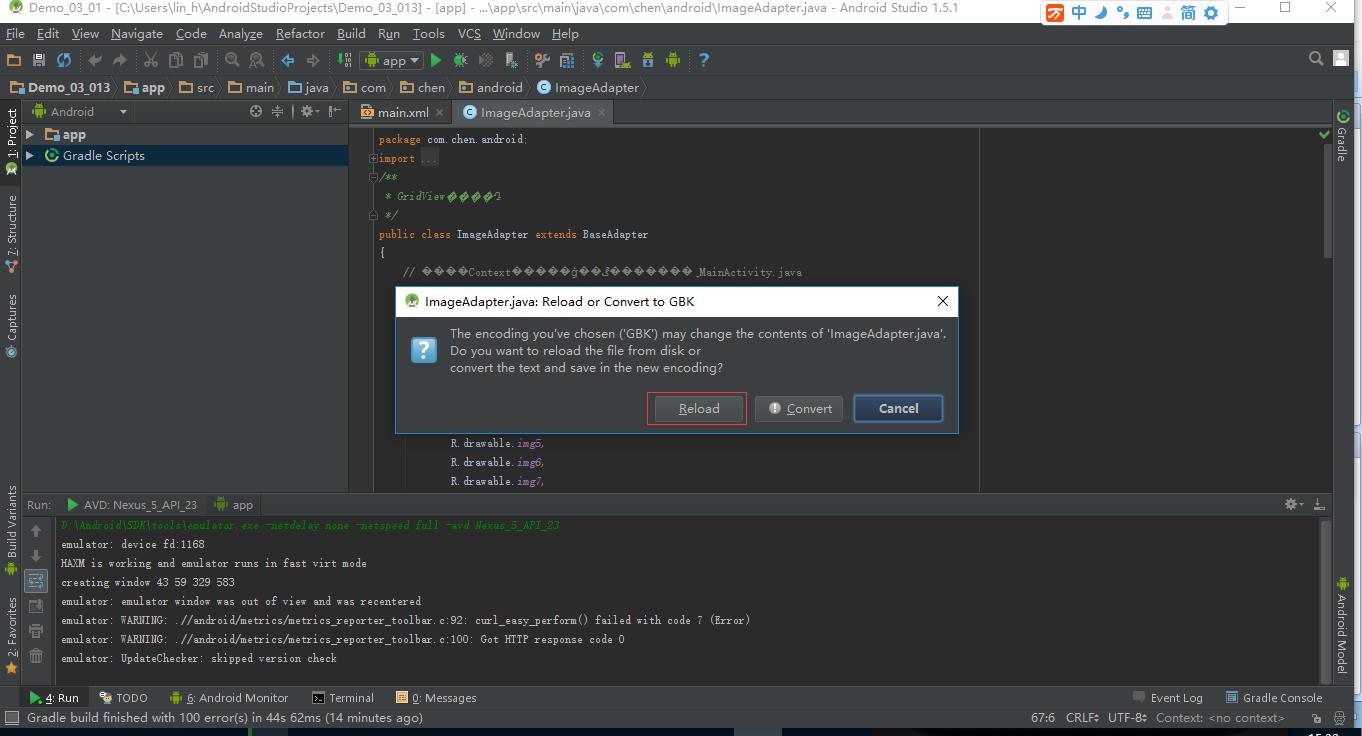The height and width of the screenshot is (736, 1362).
Task: Navigate Back with the left arrow
Action: point(288,60)
